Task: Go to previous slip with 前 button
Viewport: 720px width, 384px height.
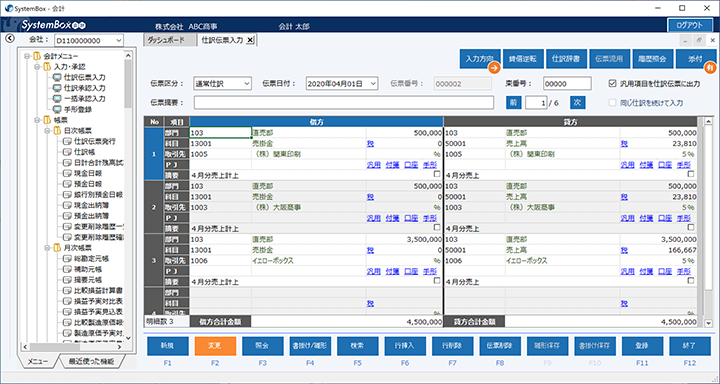Action: tap(513, 102)
